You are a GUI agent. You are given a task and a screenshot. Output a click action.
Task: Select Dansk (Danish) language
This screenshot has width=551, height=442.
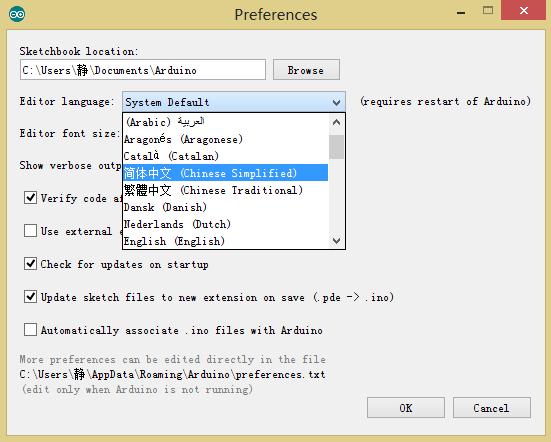click(225, 207)
